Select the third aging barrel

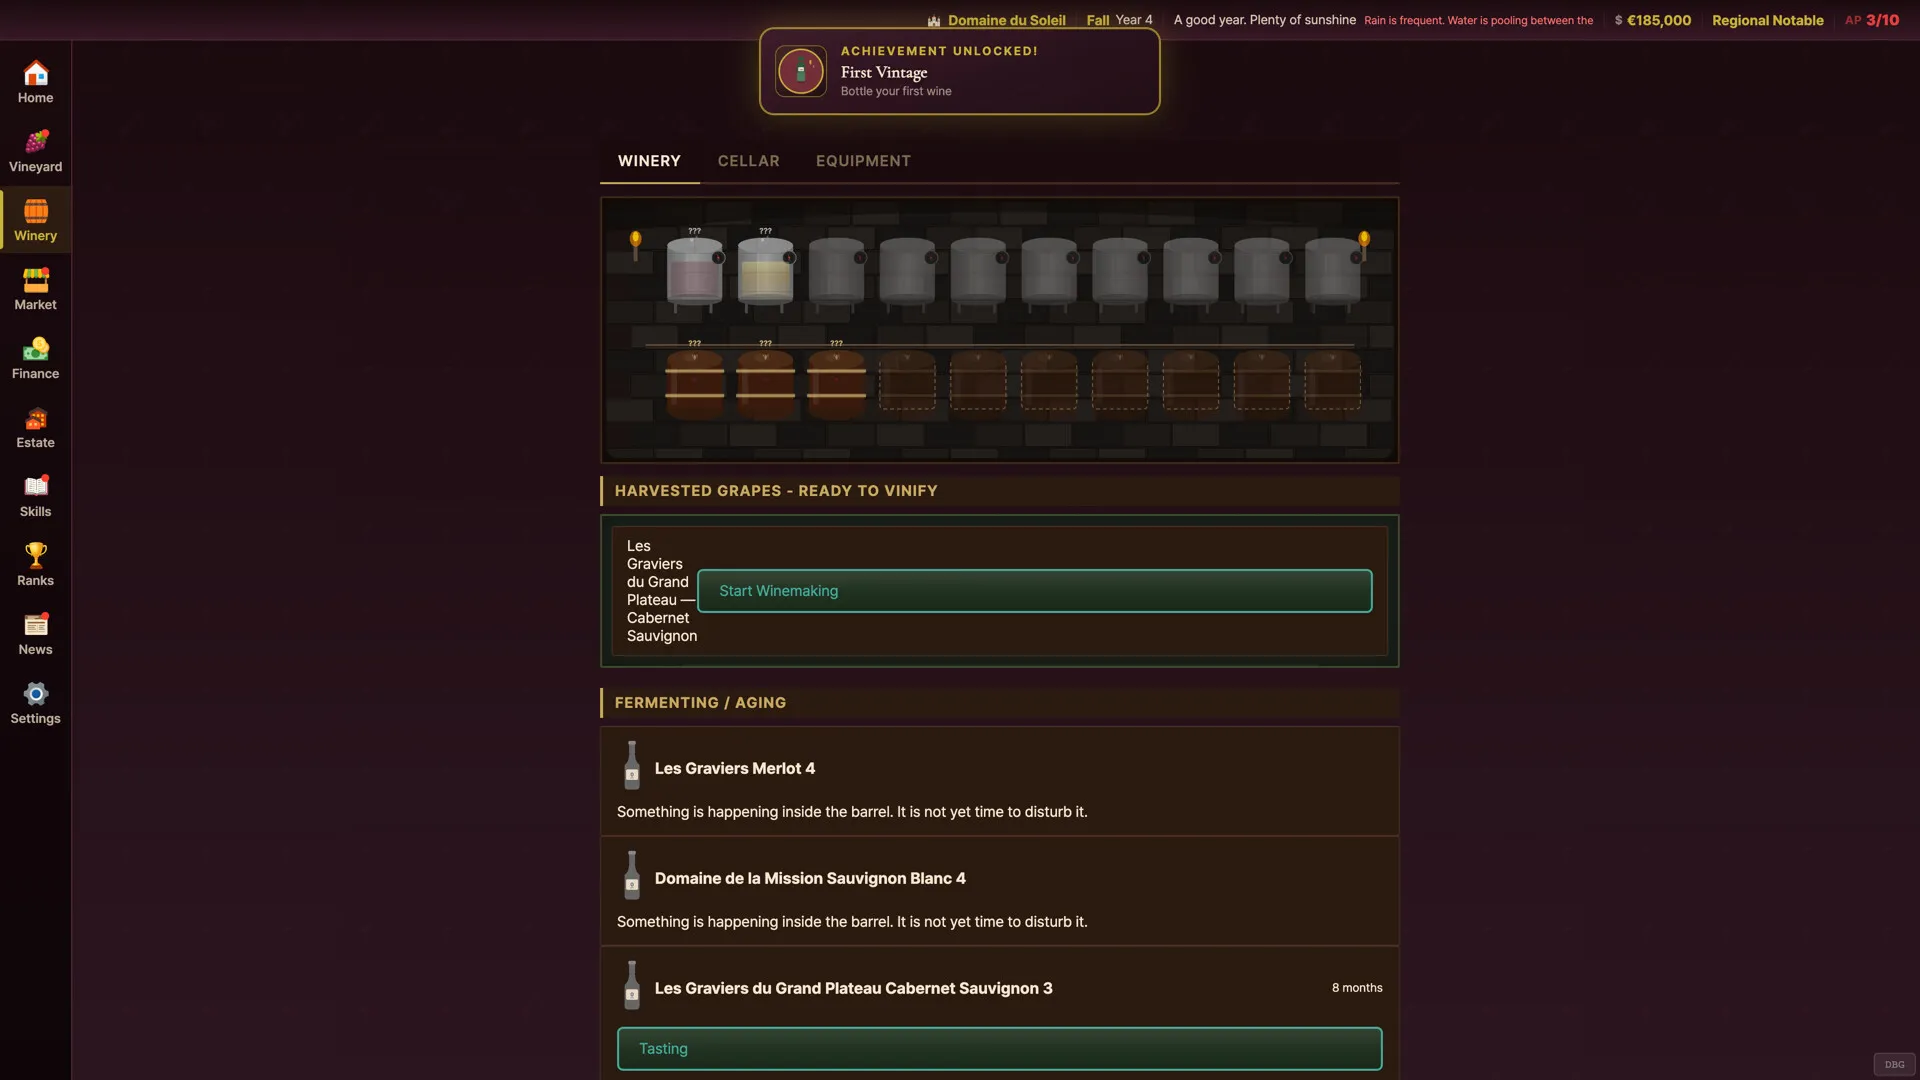pos(836,383)
